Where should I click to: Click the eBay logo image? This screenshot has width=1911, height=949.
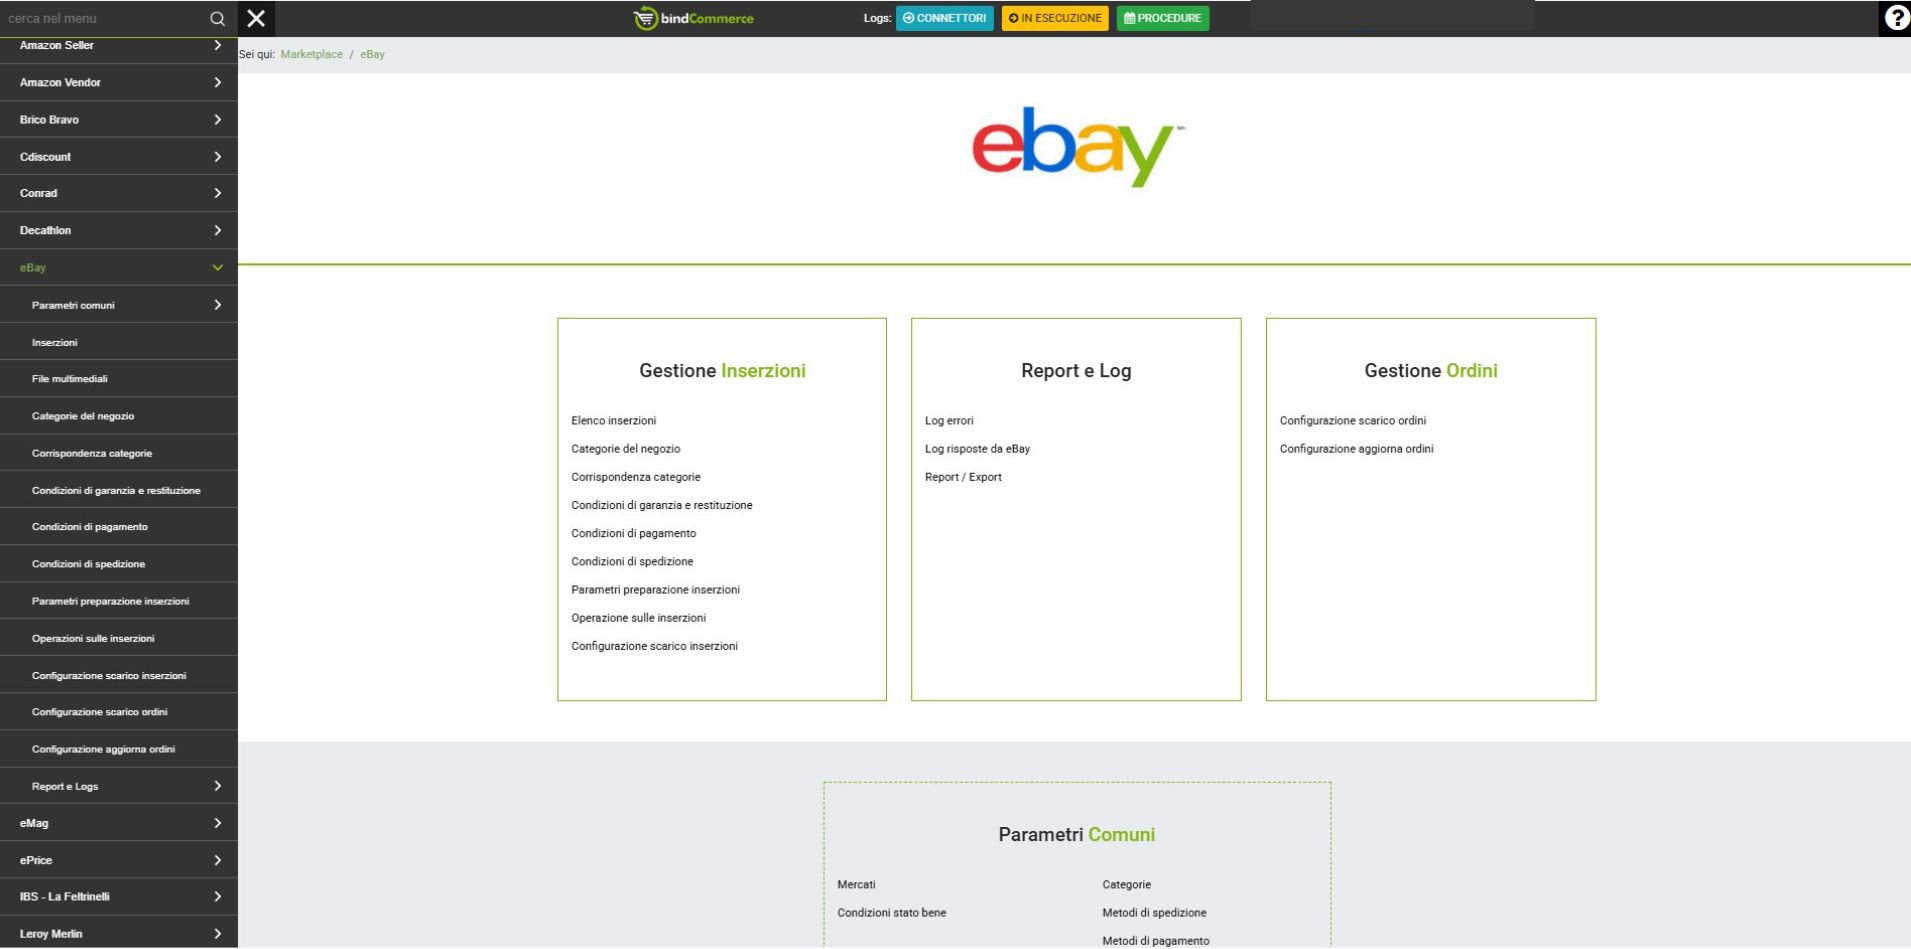(1077, 147)
